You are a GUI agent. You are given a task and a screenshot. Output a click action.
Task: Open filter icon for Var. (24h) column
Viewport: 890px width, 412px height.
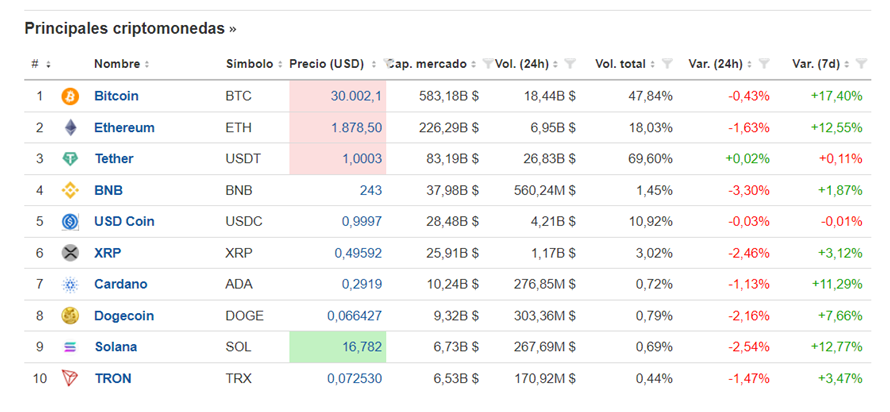coord(764,64)
